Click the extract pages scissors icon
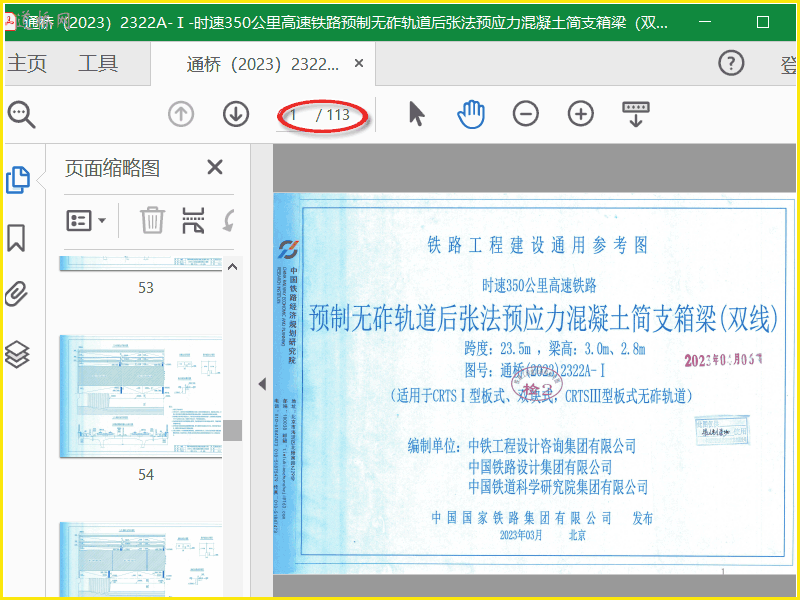The height and width of the screenshot is (600, 800). point(193,220)
